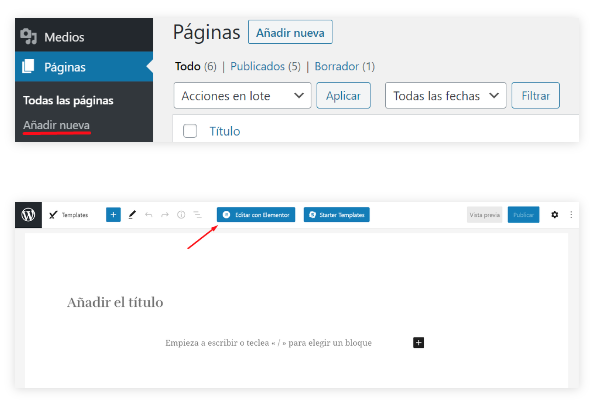Click the redo arrow icon
Screen dimensions: 599x409
click(x=165, y=215)
